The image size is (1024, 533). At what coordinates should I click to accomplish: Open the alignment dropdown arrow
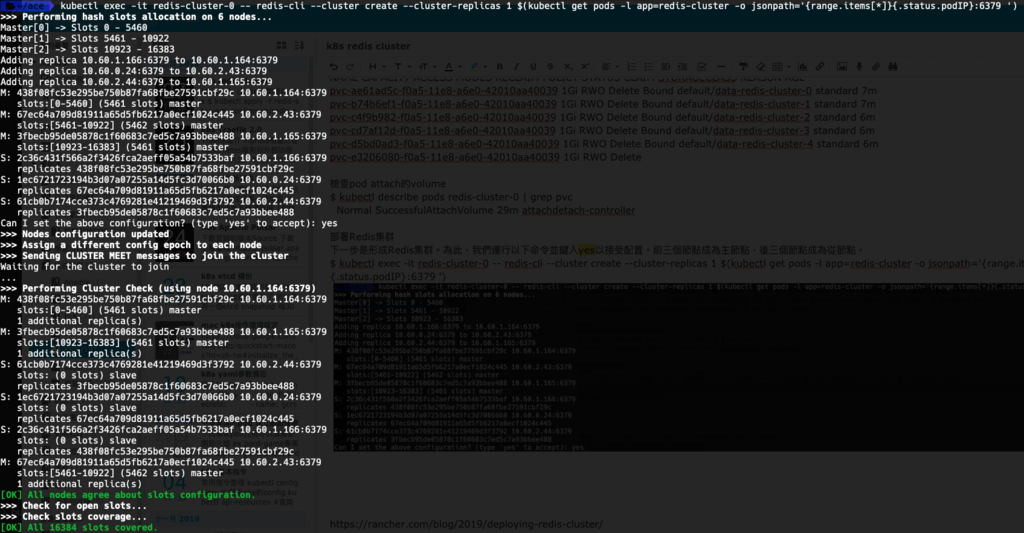(617, 66)
